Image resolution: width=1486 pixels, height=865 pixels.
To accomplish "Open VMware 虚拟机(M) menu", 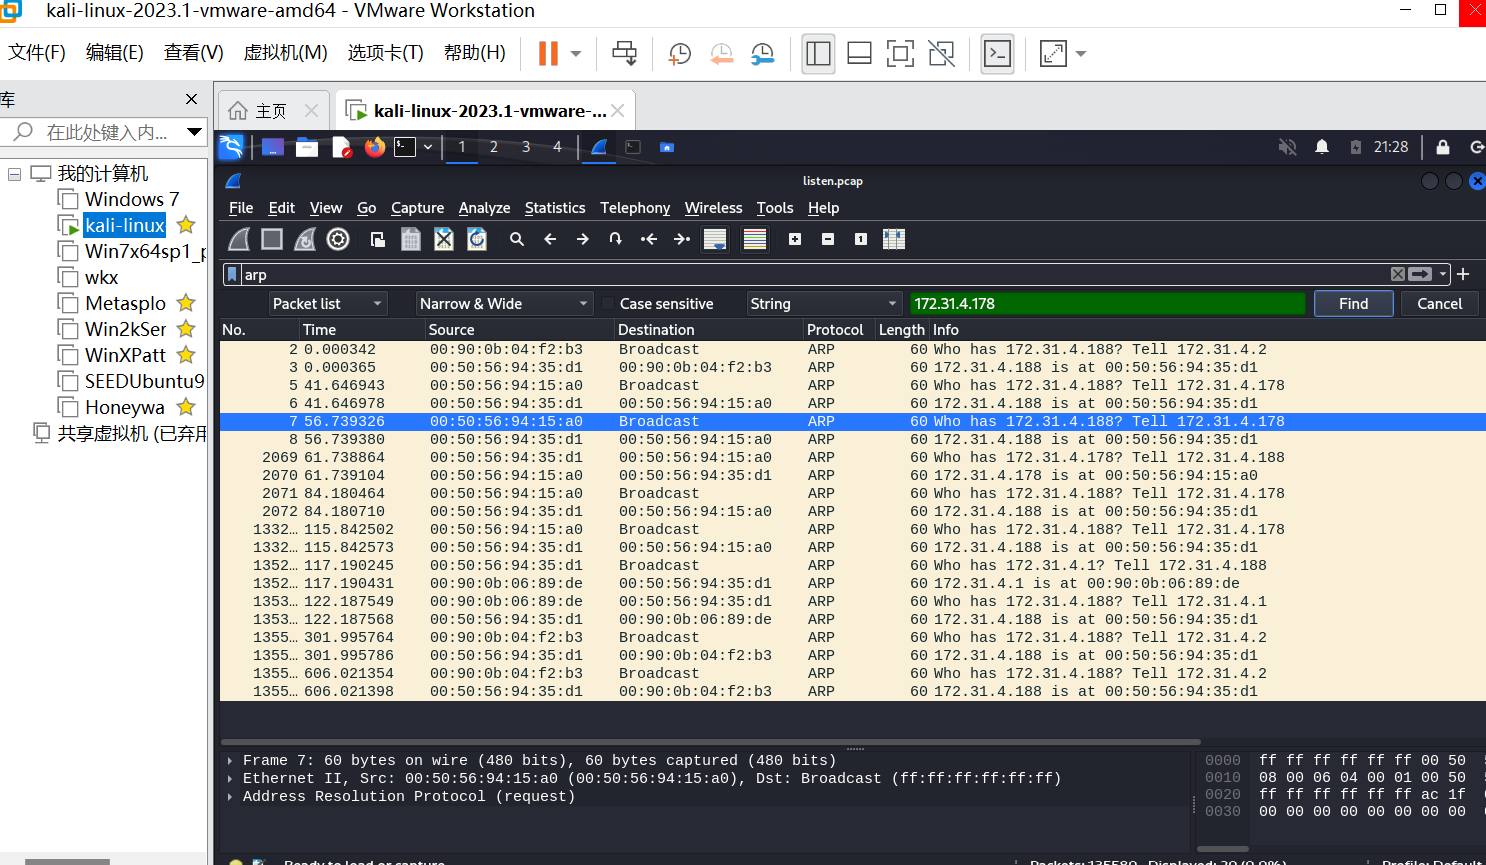I will click(x=285, y=52).
